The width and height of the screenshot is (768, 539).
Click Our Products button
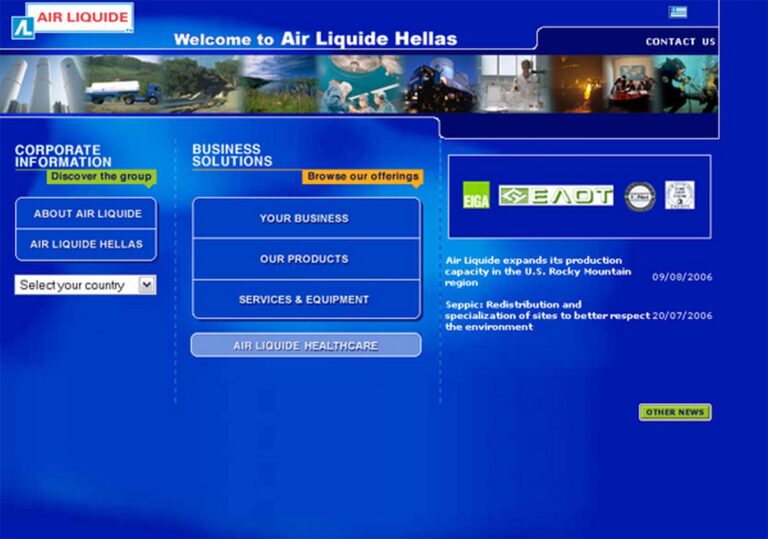point(305,259)
